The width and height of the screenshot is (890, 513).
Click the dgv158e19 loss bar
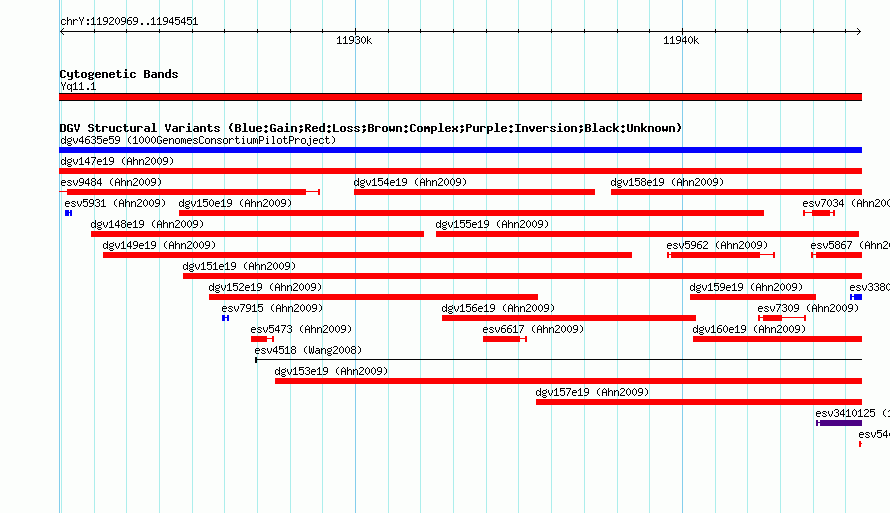[736, 192]
